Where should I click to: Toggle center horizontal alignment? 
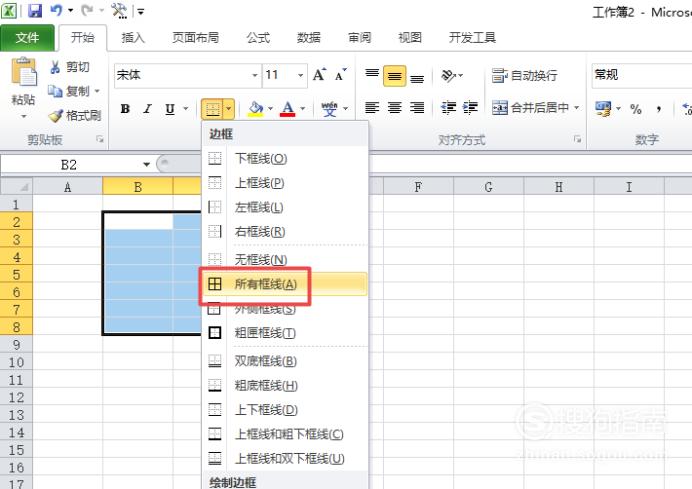pyautogui.click(x=395, y=107)
